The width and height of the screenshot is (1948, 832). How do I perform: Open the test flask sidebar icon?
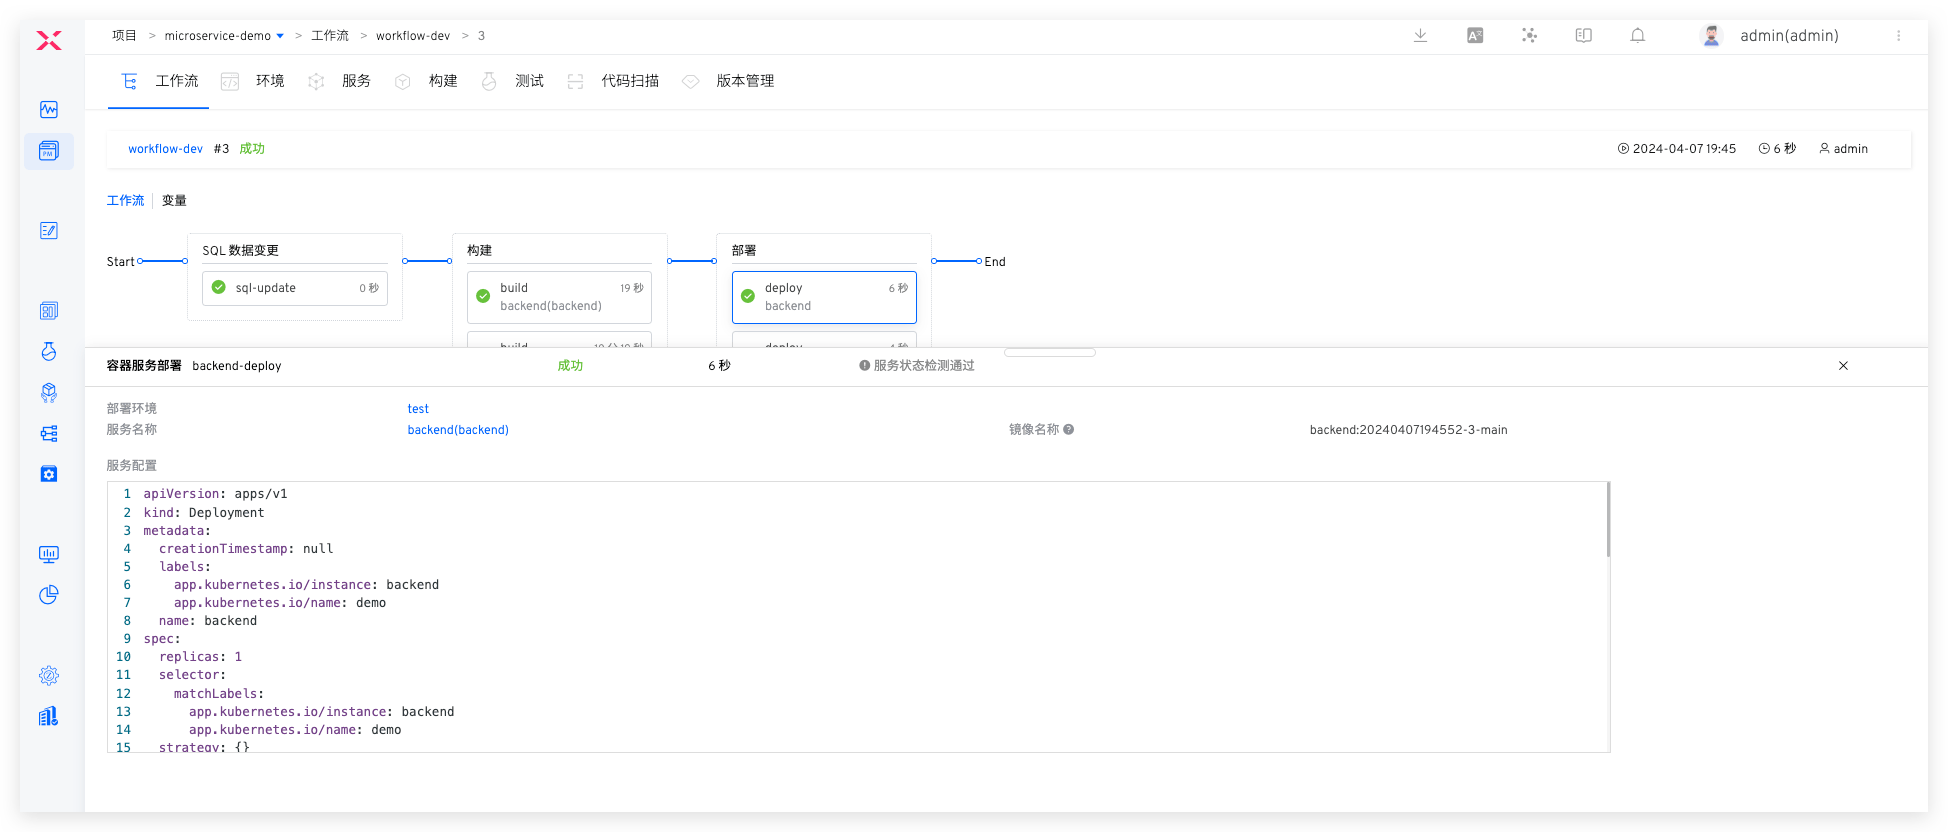(x=49, y=351)
